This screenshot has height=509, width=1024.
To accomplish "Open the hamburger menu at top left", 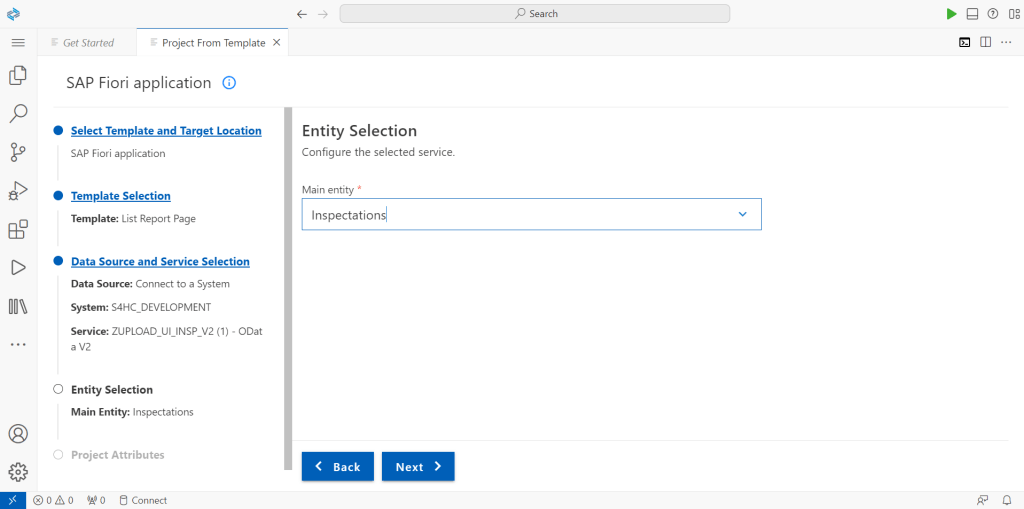I will (x=17, y=42).
